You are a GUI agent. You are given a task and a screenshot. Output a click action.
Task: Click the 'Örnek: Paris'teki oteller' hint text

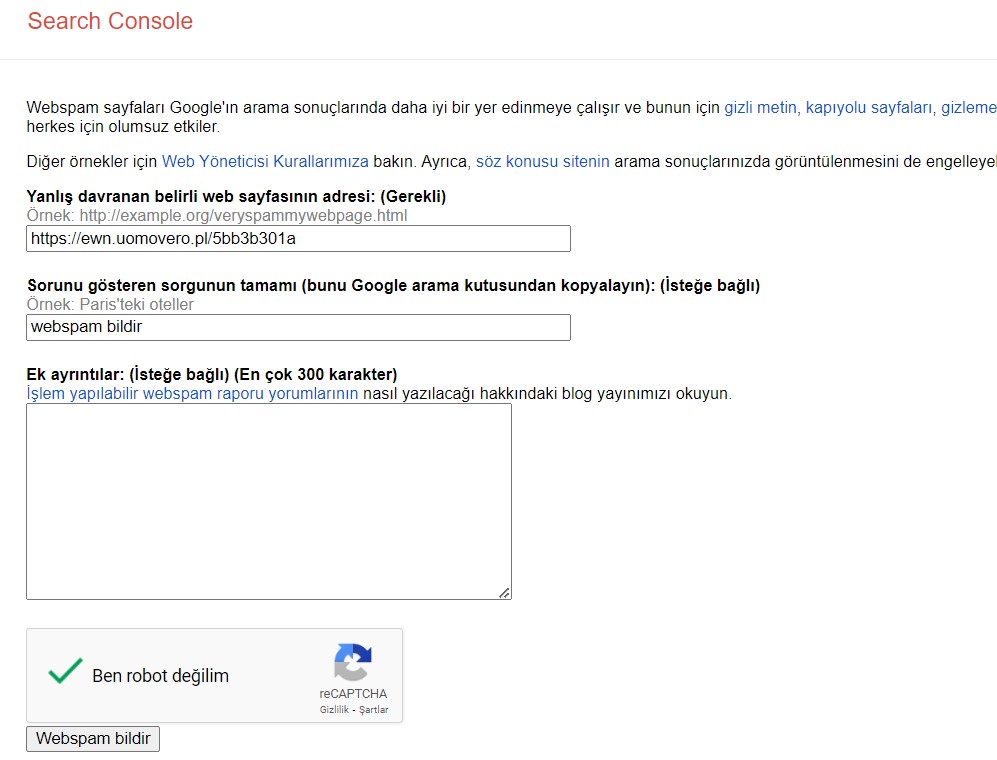click(x=110, y=305)
